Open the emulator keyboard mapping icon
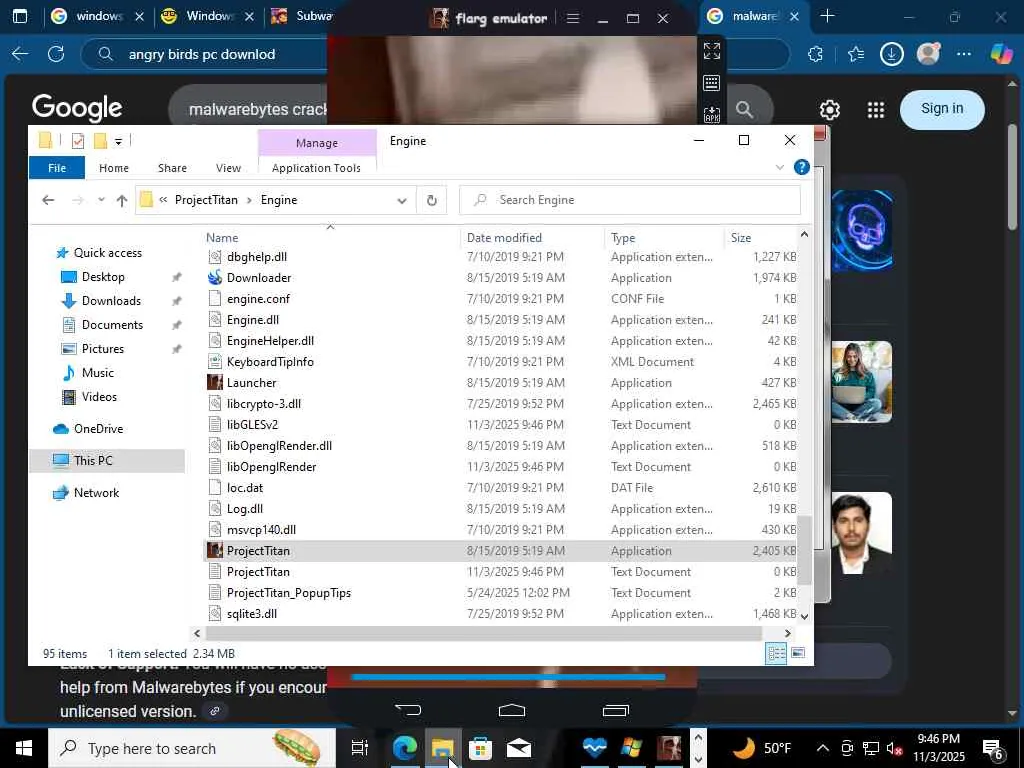 point(712,83)
